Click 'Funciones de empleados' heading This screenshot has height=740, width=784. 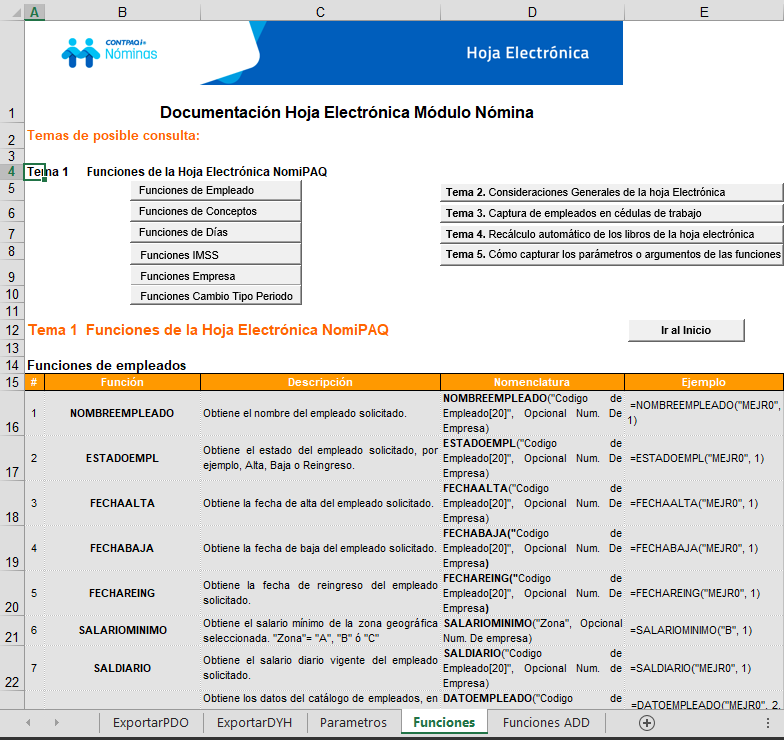(106, 366)
